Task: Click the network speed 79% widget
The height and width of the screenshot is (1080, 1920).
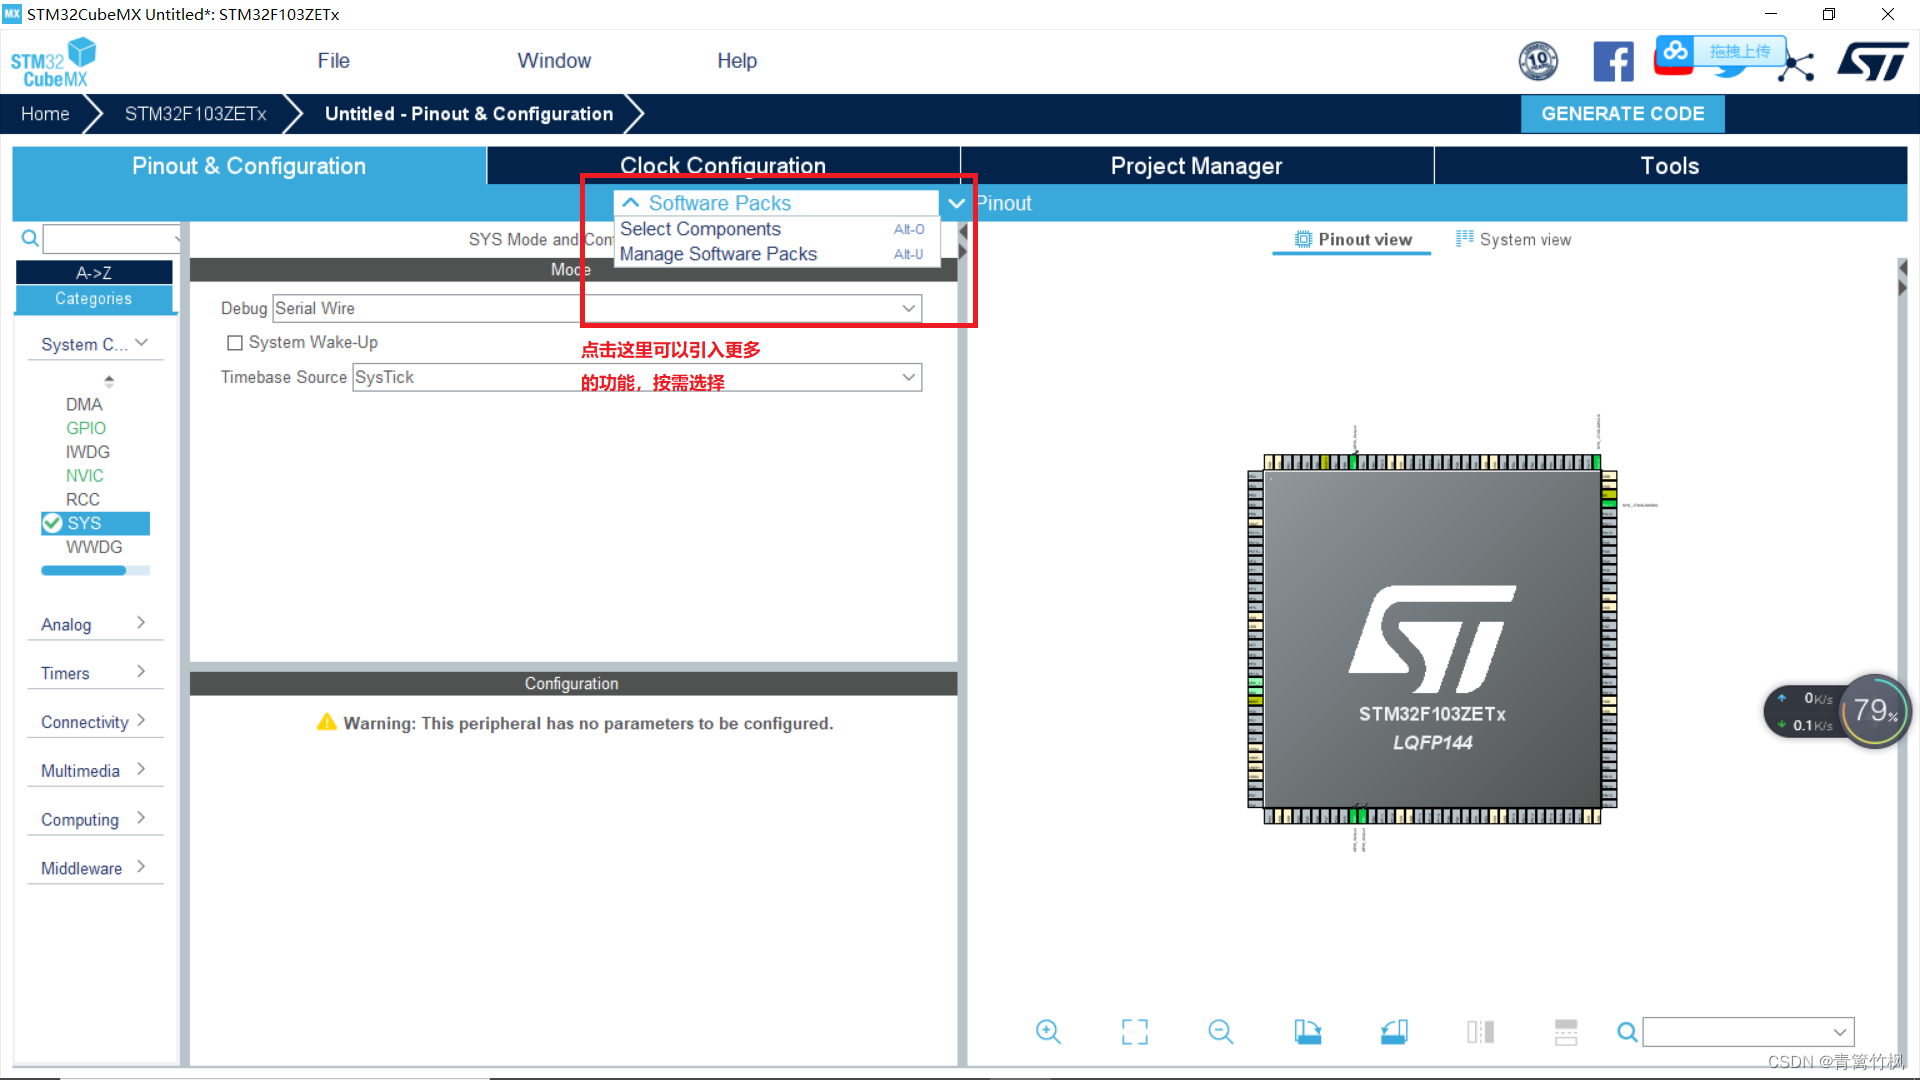Action: 1838,711
